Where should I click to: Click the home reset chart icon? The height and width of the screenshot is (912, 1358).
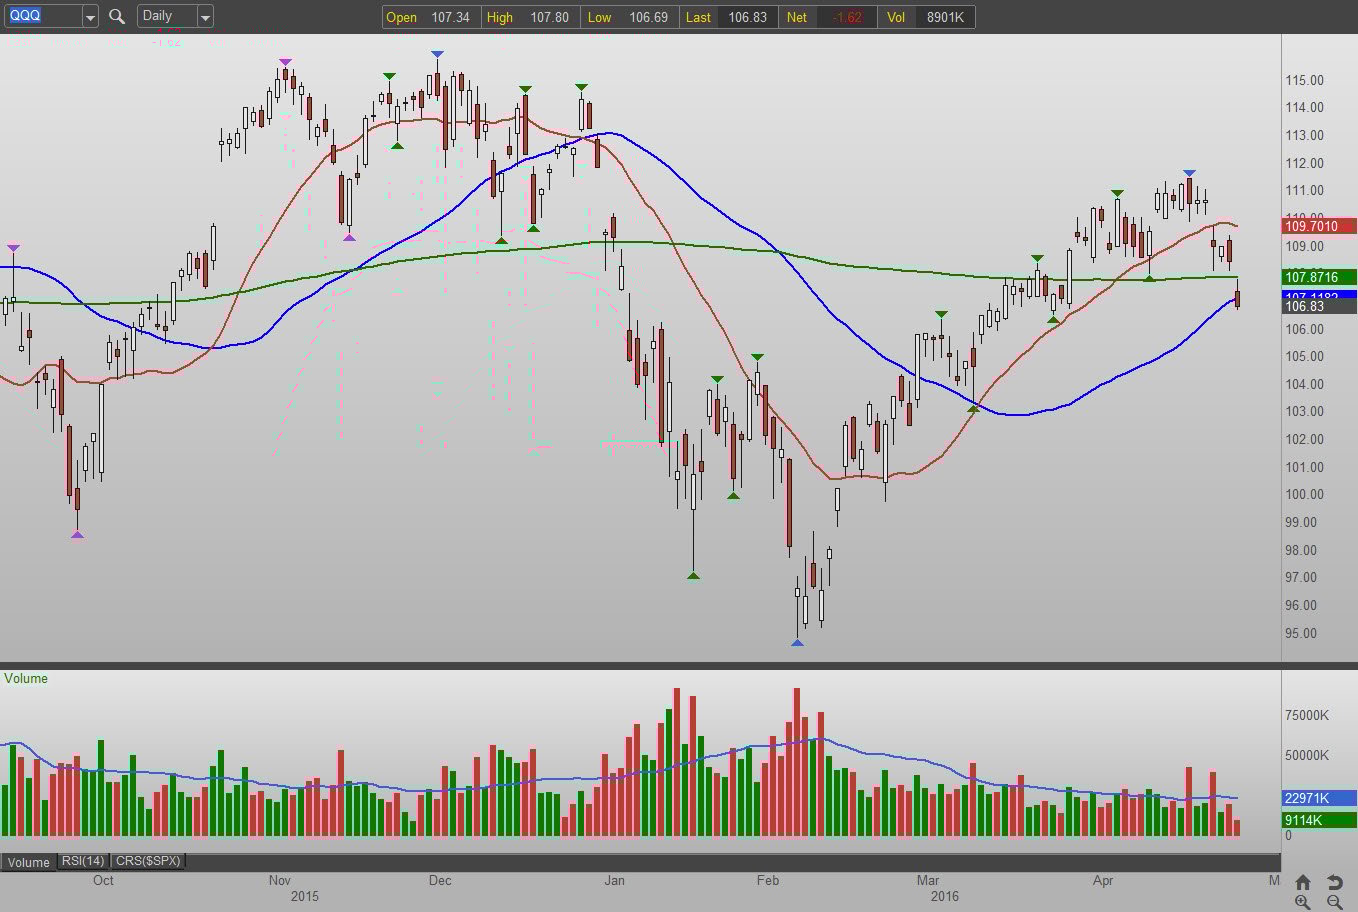(1302, 882)
